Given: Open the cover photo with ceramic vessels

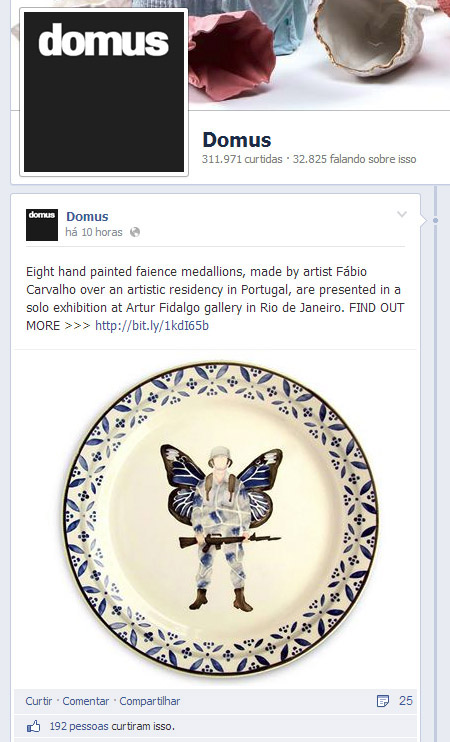Looking at the screenshot, I should pos(319,54).
